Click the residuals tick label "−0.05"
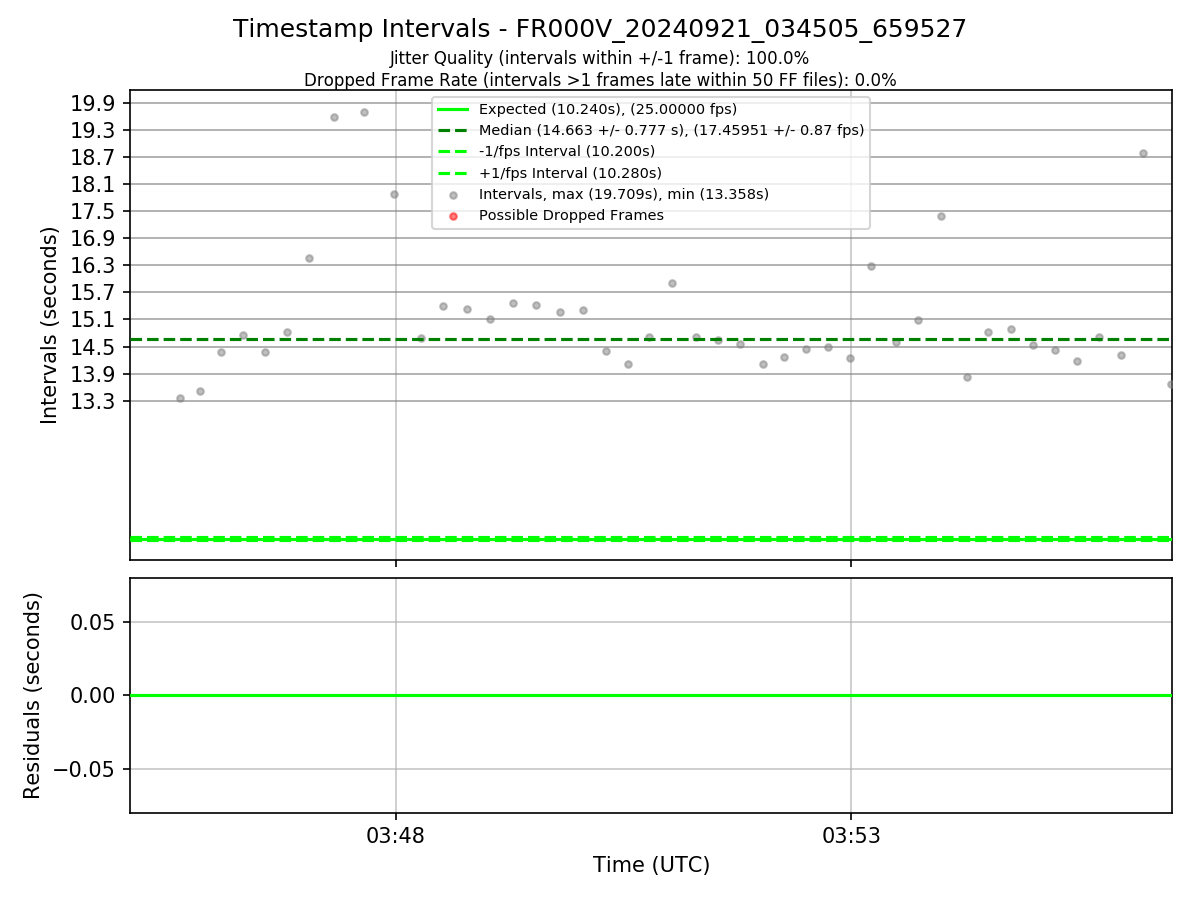Image resolution: width=1200 pixels, height=900 pixels. point(84,769)
